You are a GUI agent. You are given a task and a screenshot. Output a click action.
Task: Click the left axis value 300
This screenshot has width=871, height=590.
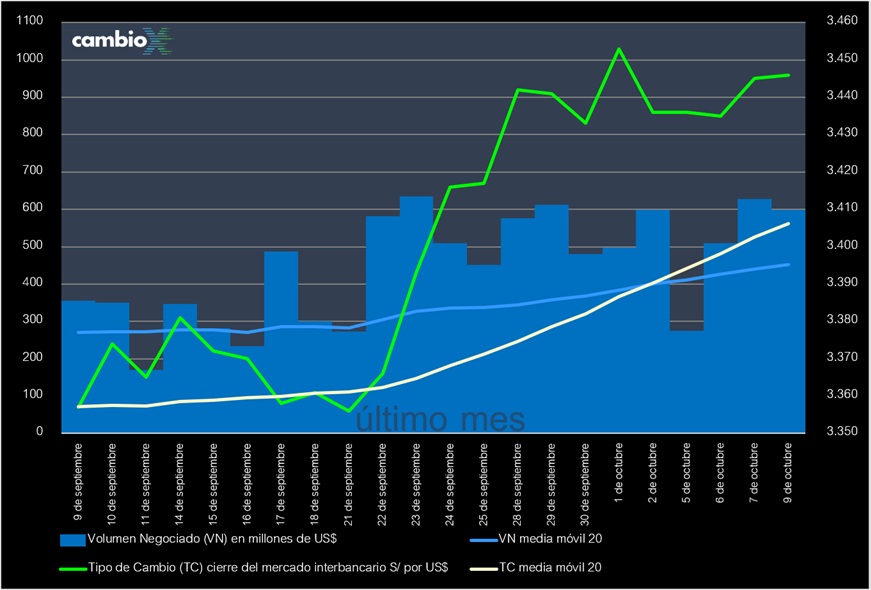point(34,321)
